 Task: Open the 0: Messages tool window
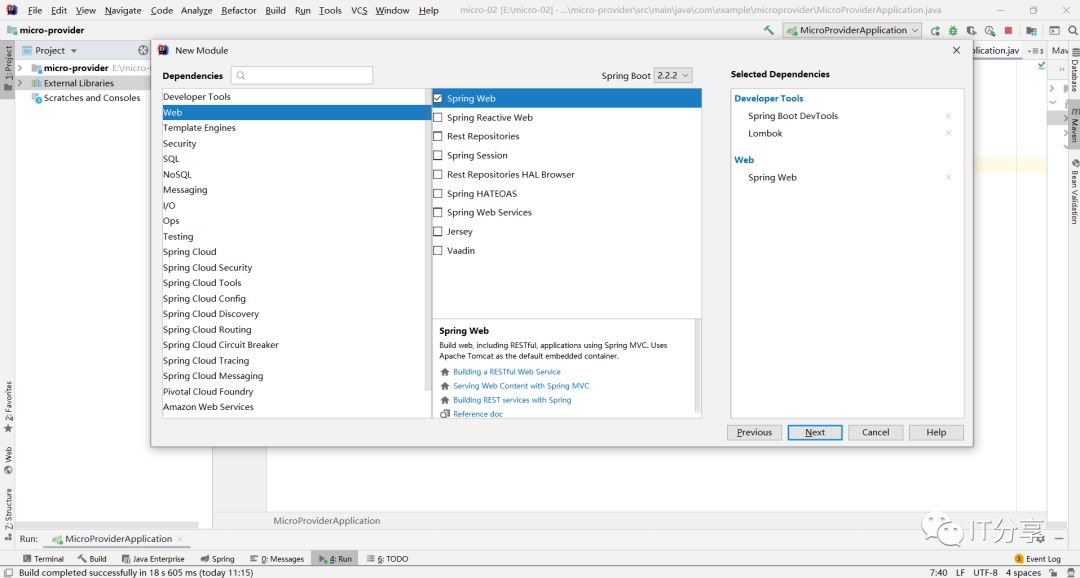277,559
